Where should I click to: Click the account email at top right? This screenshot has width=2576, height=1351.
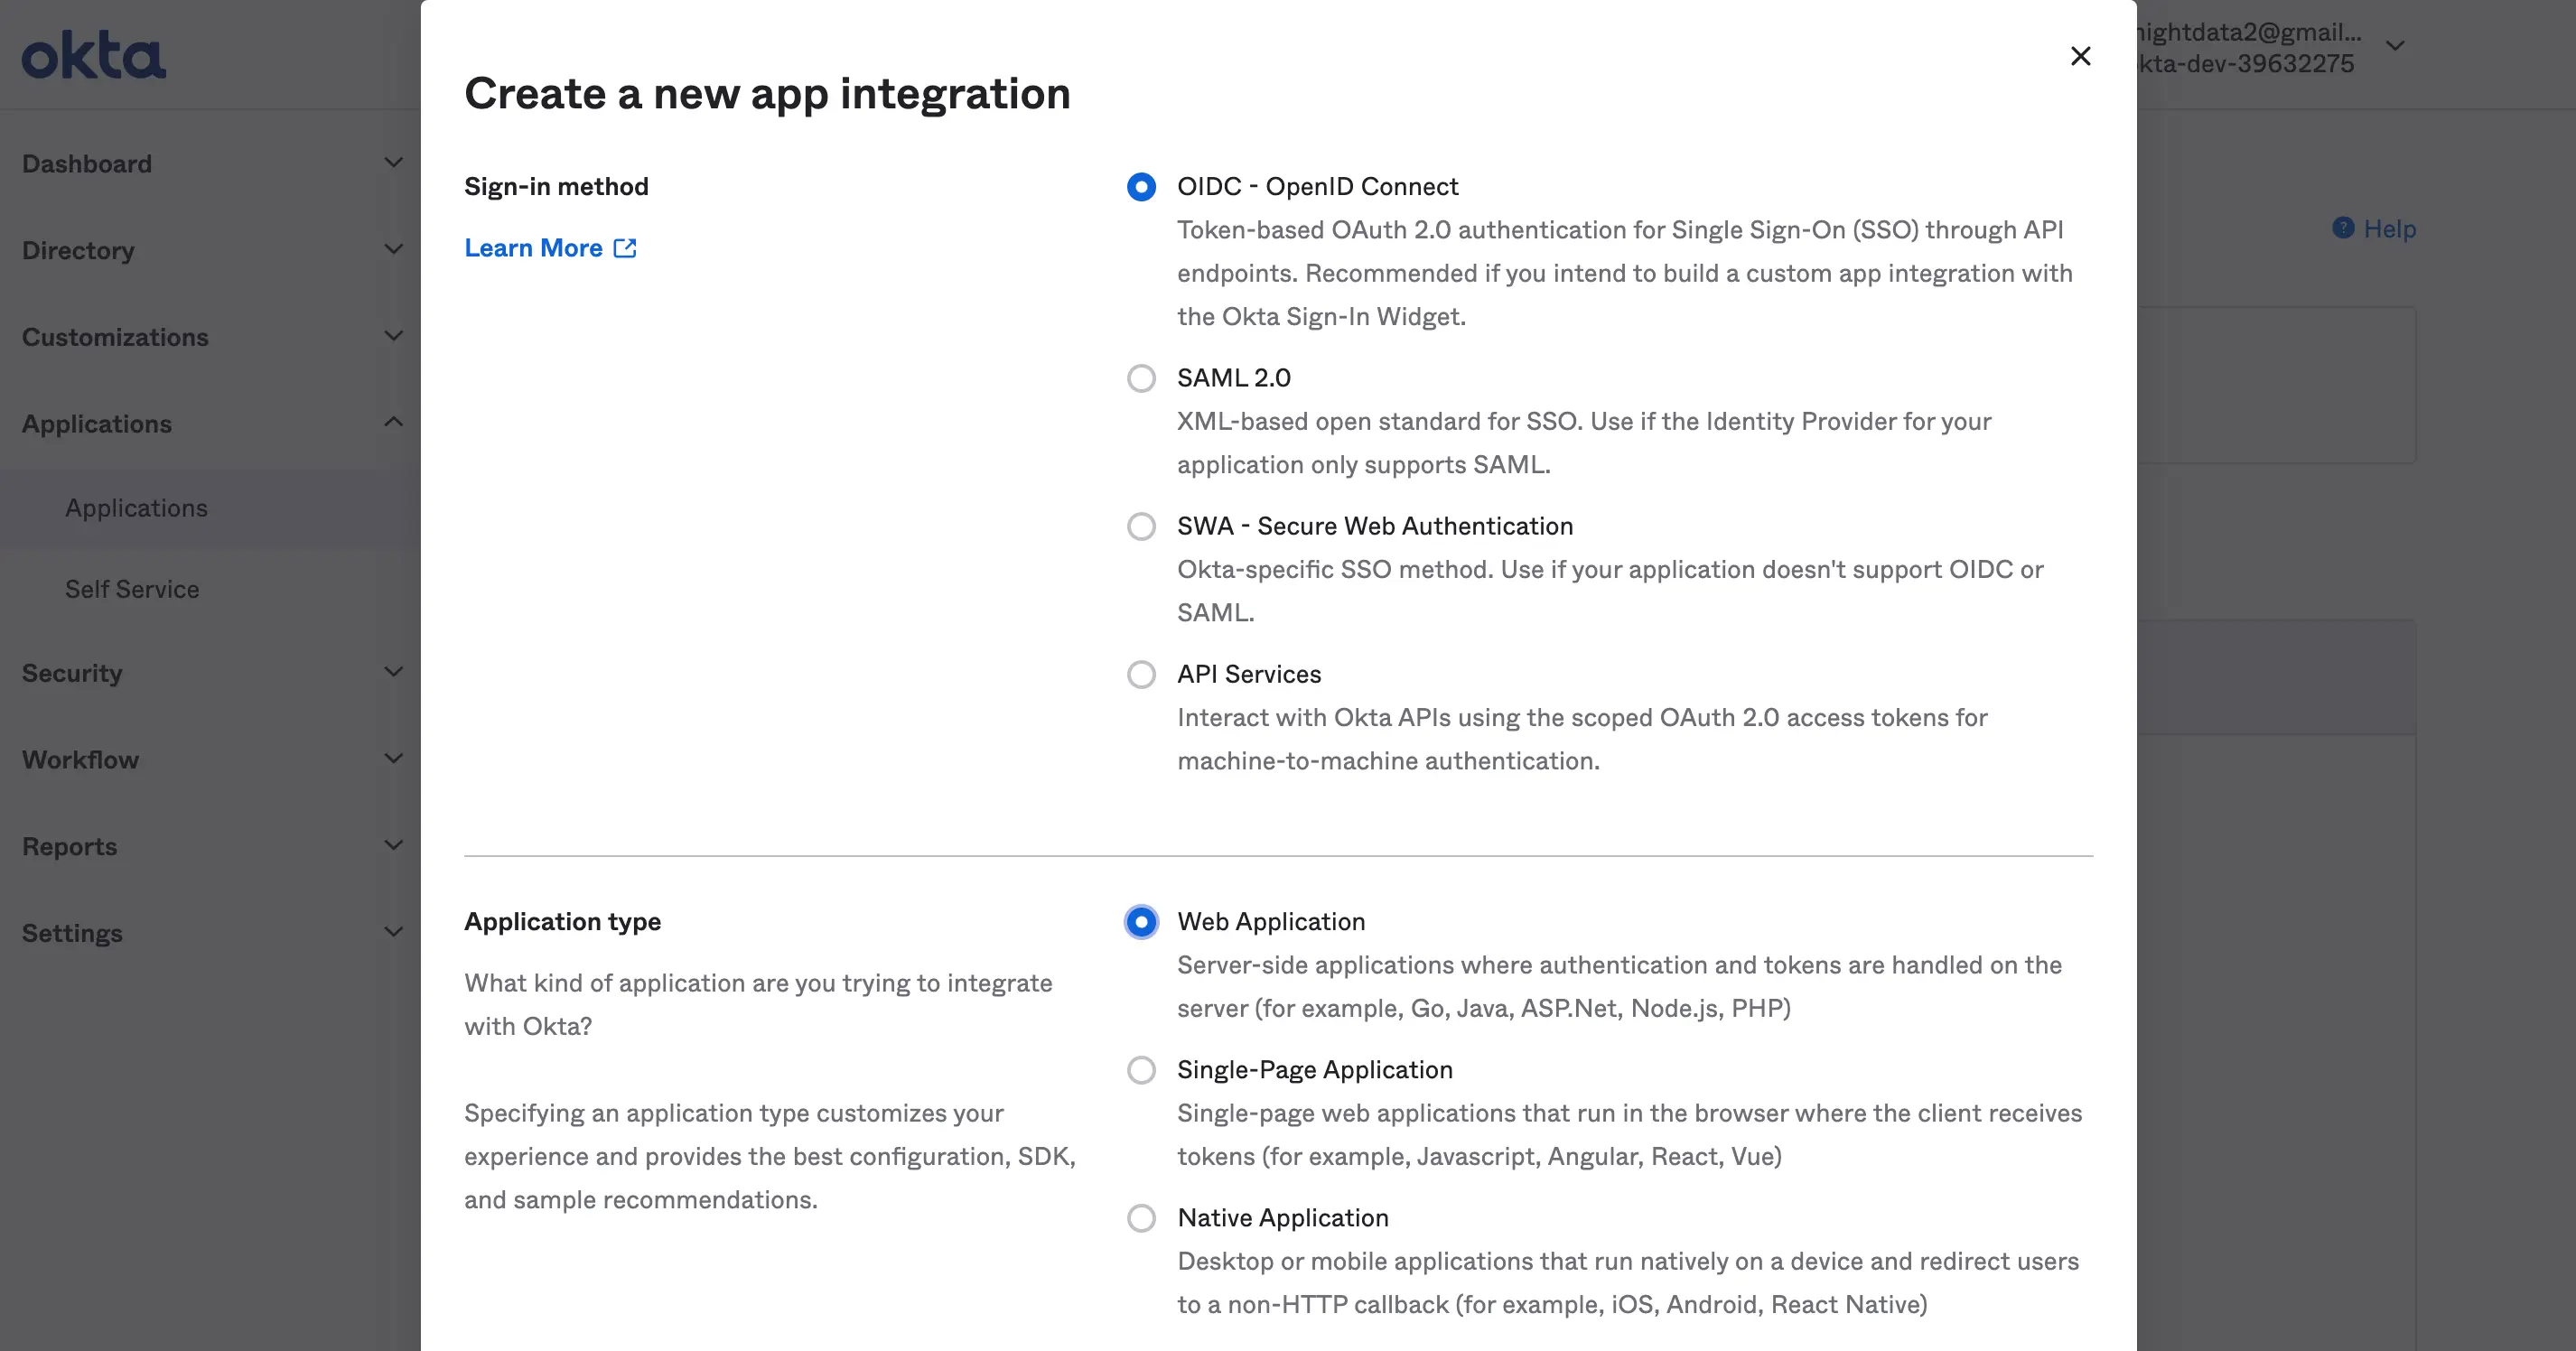pyautogui.click(x=2250, y=32)
